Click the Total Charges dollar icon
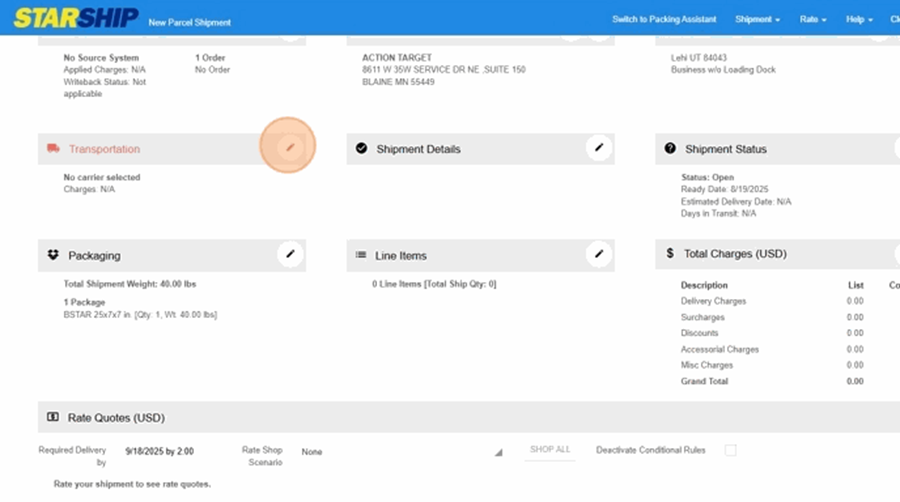This screenshot has width=900, height=502. tap(670, 254)
